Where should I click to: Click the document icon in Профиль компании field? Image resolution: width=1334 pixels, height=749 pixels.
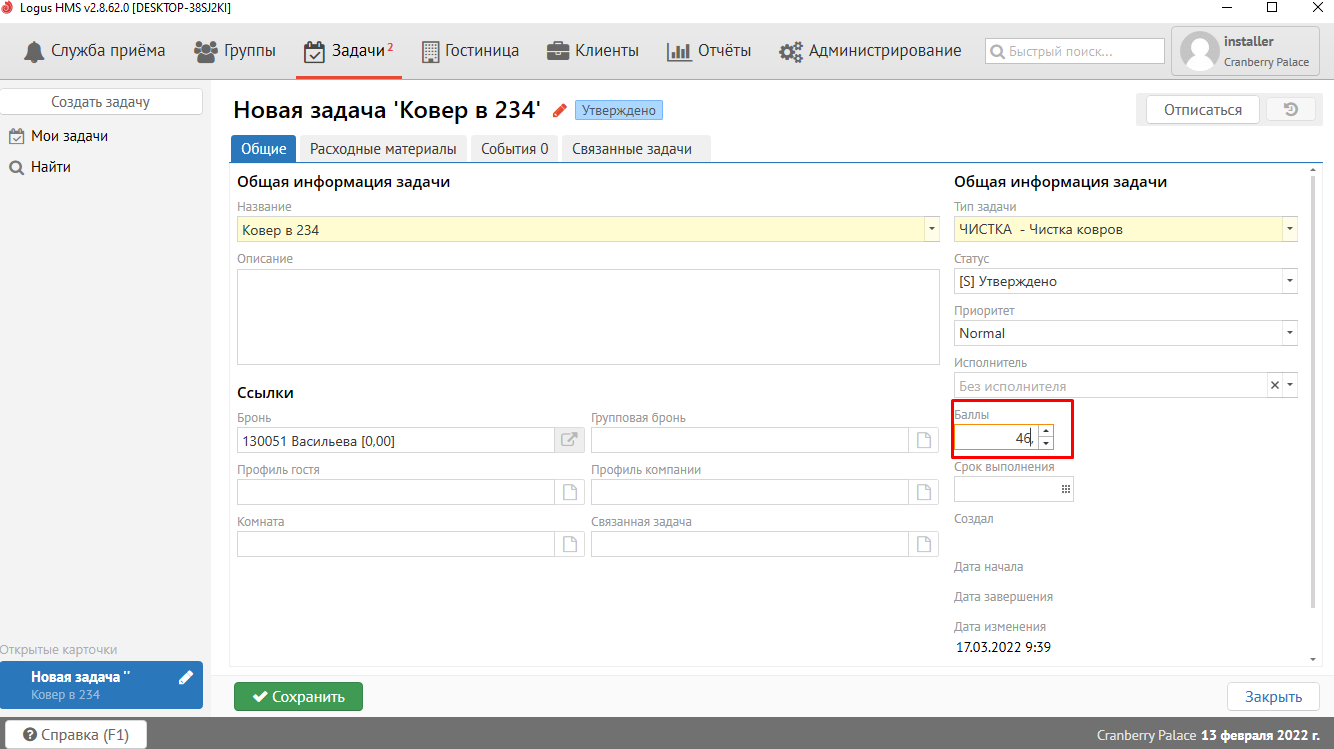(x=924, y=492)
